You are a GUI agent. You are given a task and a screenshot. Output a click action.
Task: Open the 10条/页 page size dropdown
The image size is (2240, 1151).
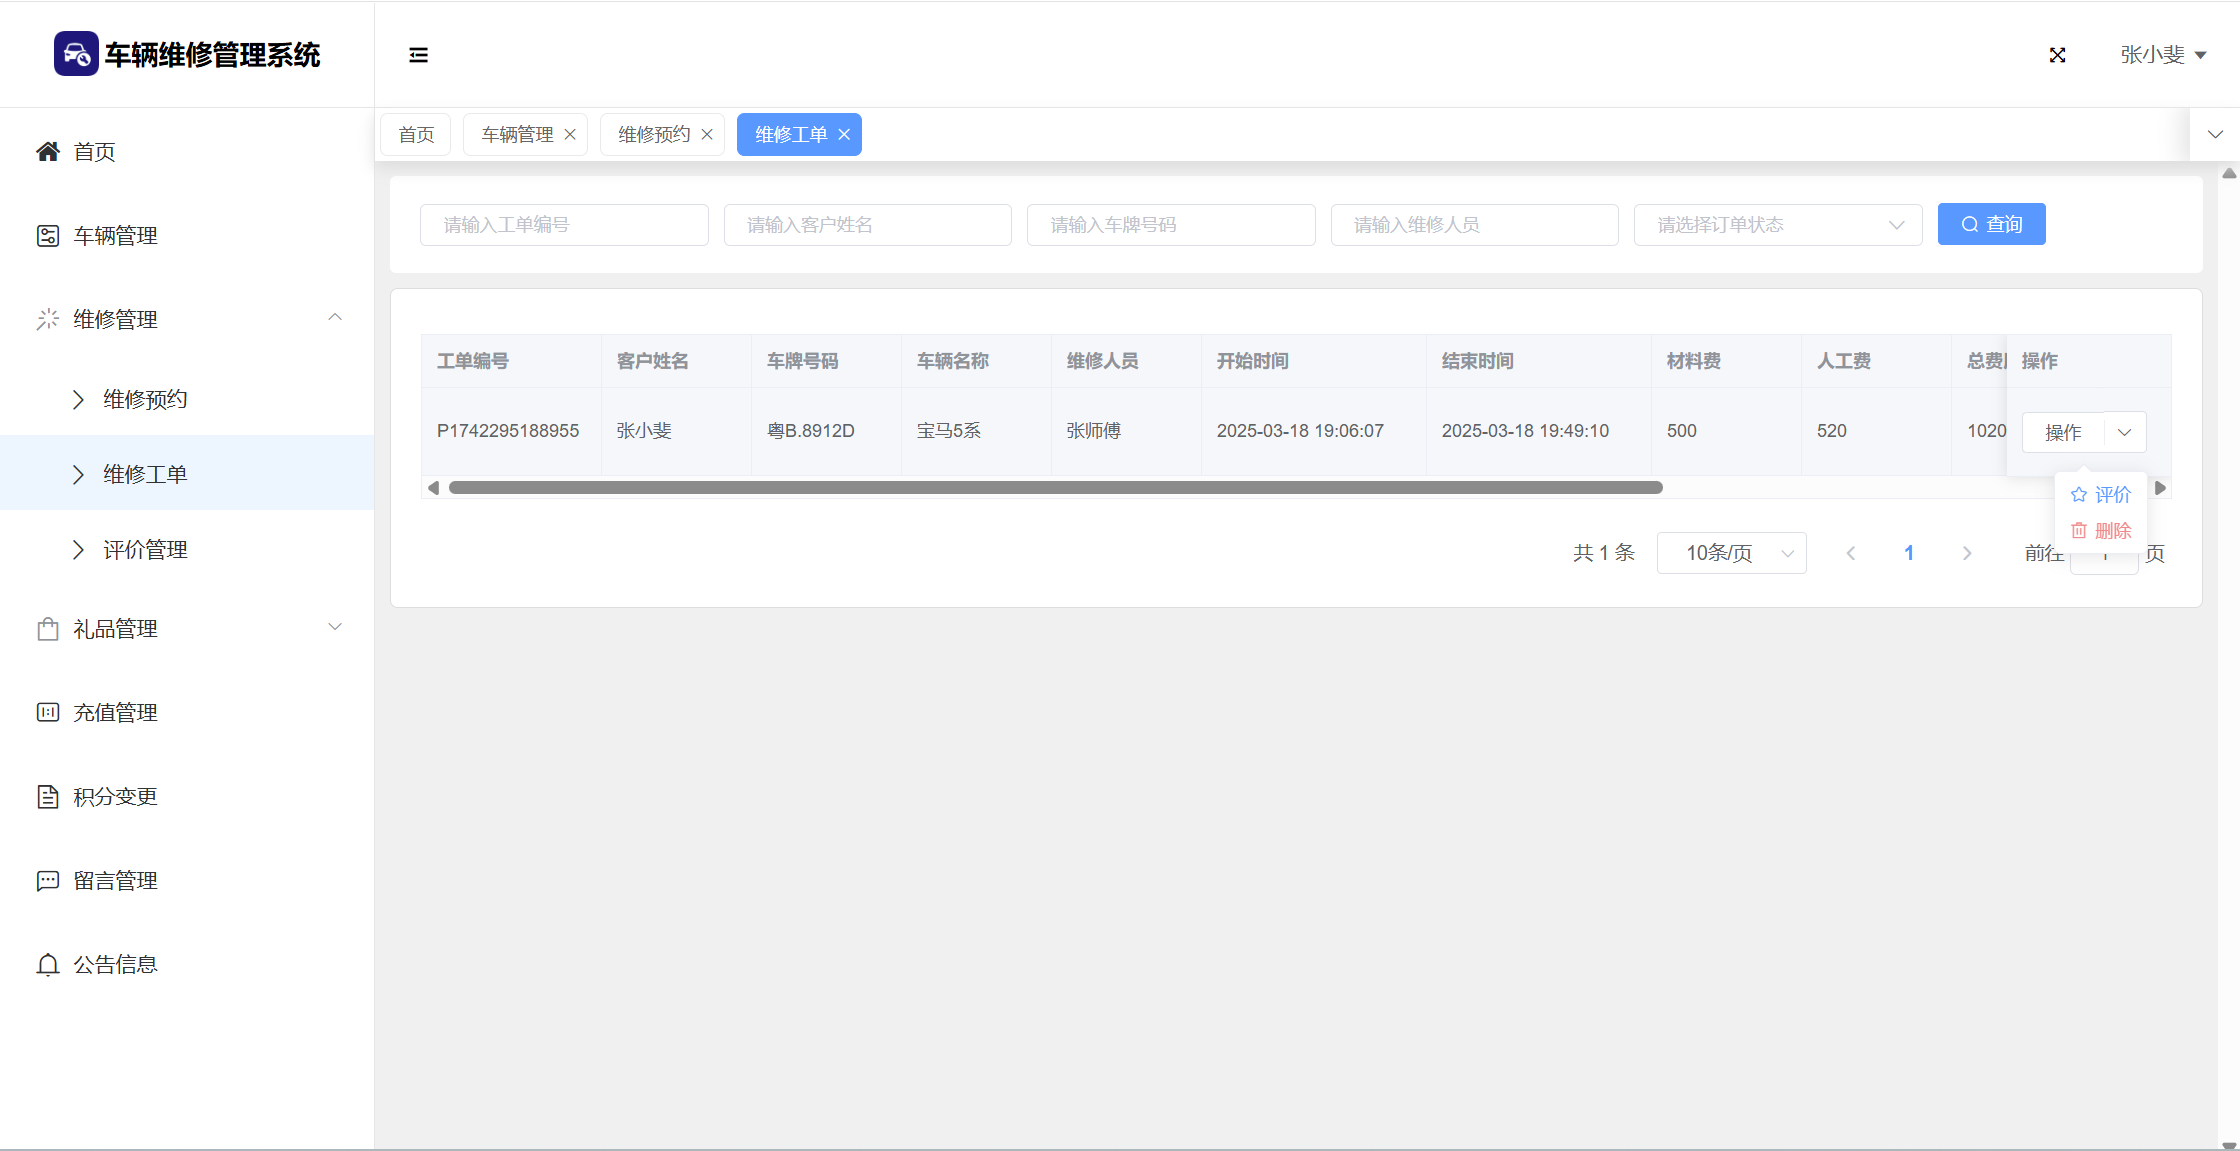click(1731, 553)
